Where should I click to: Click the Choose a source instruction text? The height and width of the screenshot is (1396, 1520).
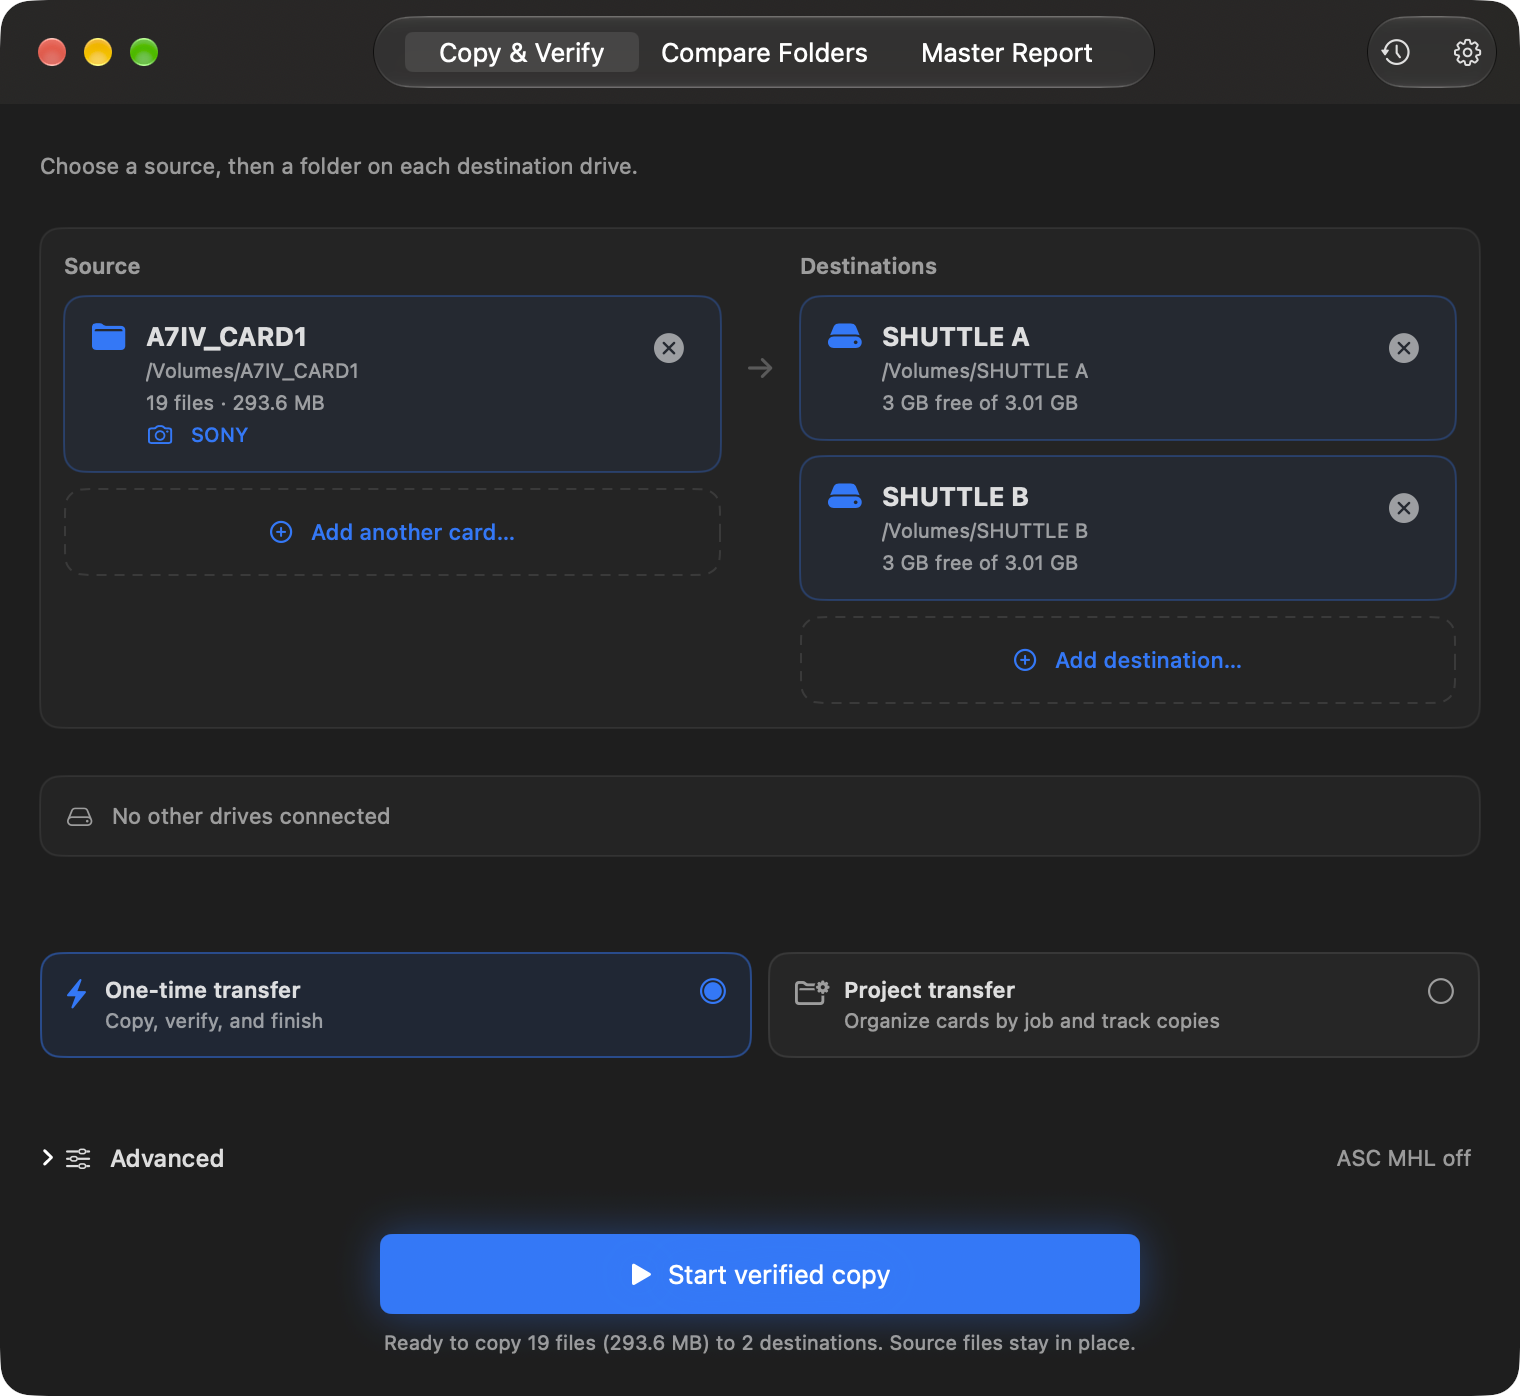pos(338,166)
